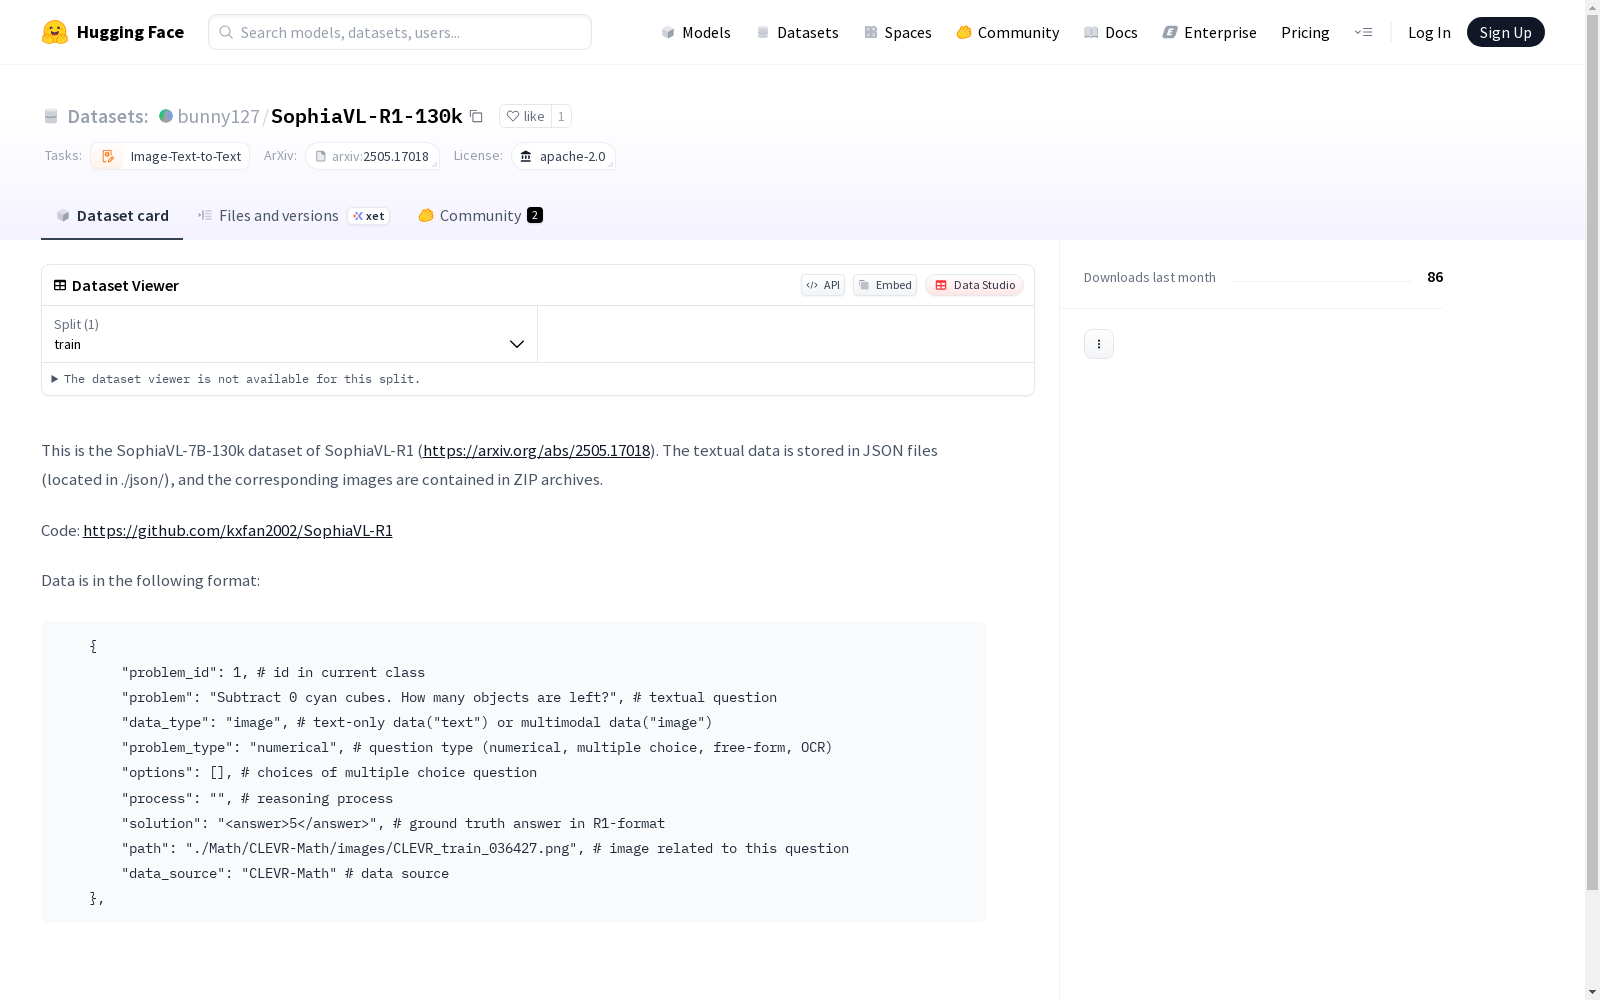This screenshot has height=1000, width=1600.
Task: Click the Embed button
Action: [x=885, y=285]
